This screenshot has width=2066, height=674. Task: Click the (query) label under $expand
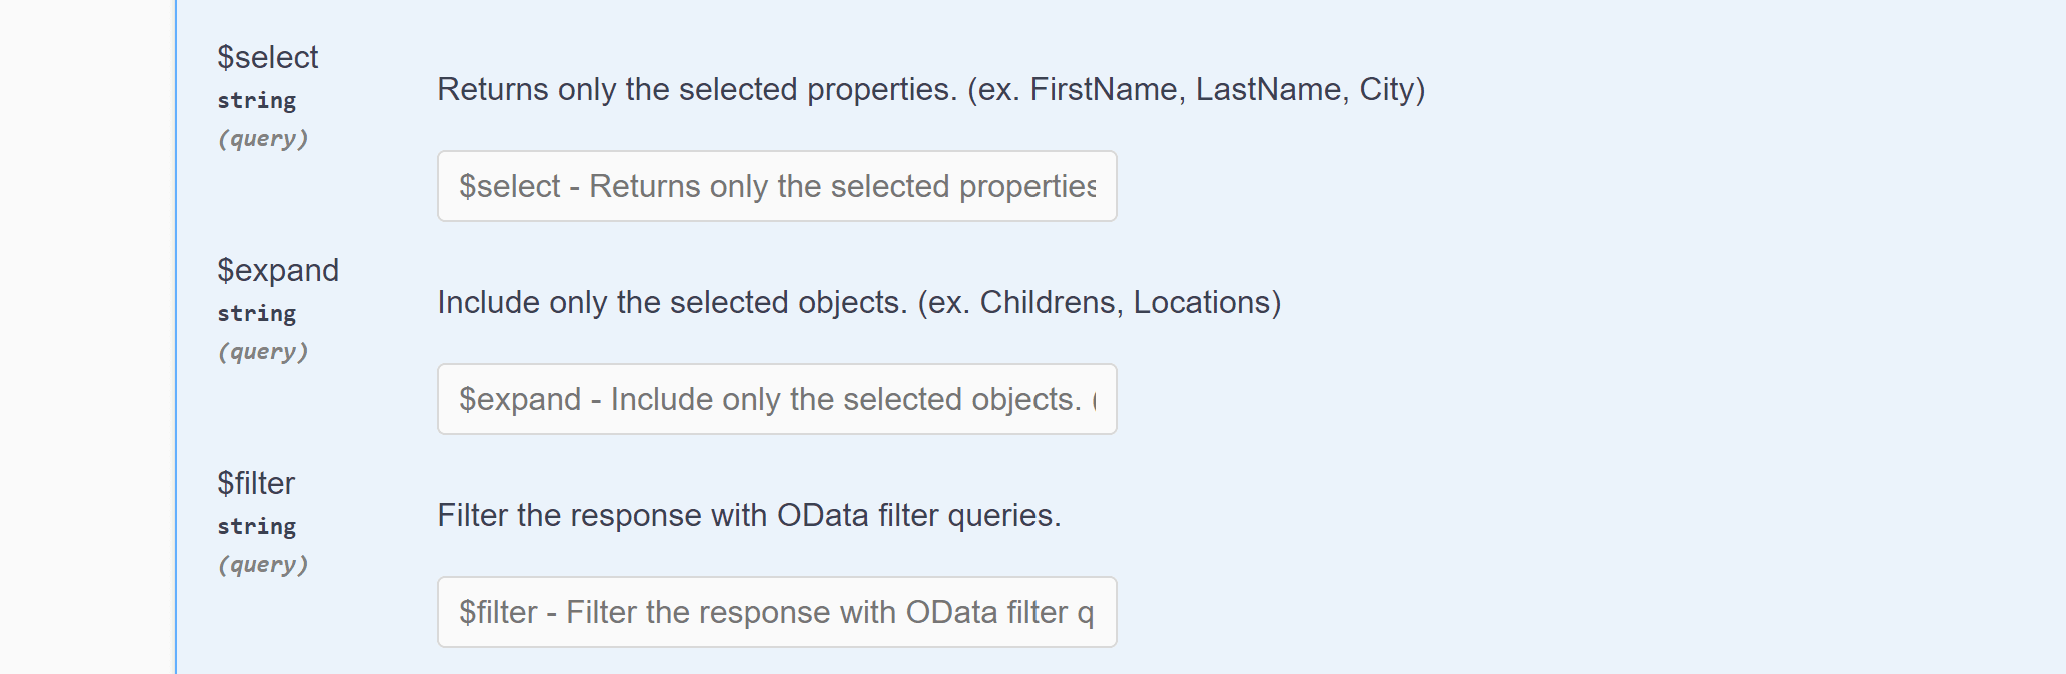pyautogui.click(x=262, y=351)
